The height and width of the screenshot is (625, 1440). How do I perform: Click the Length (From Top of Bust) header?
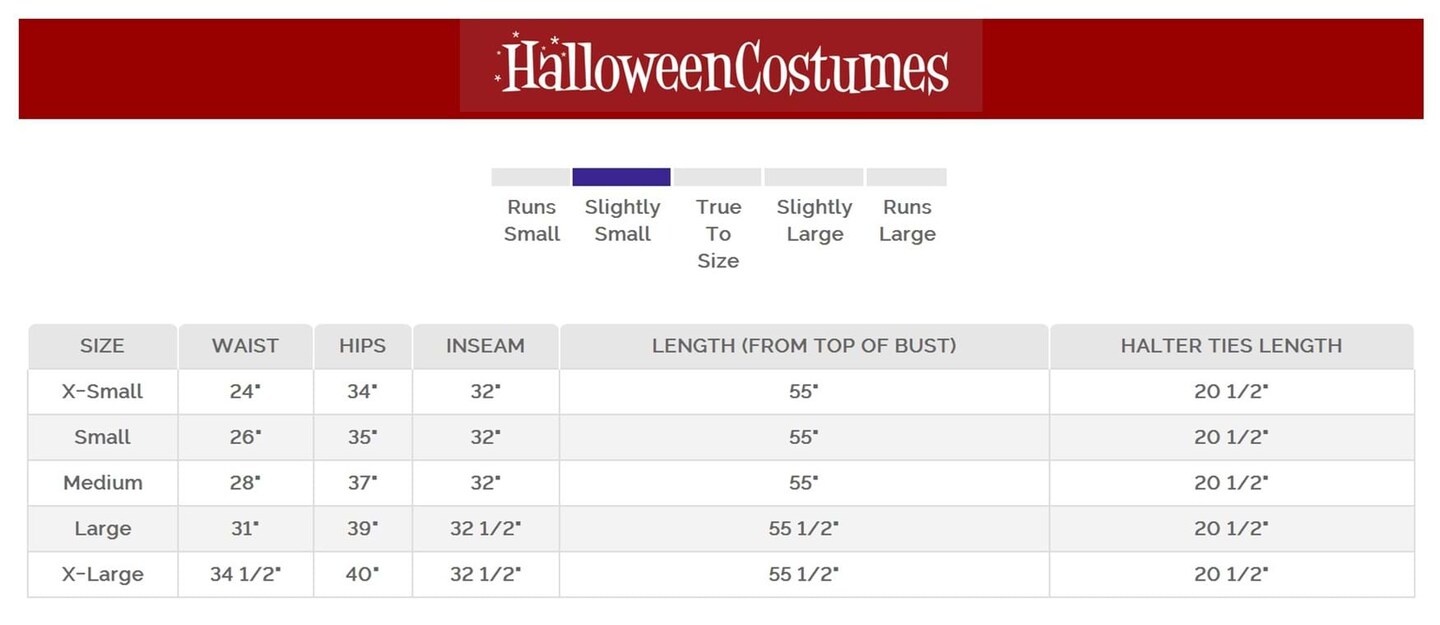pos(804,346)
